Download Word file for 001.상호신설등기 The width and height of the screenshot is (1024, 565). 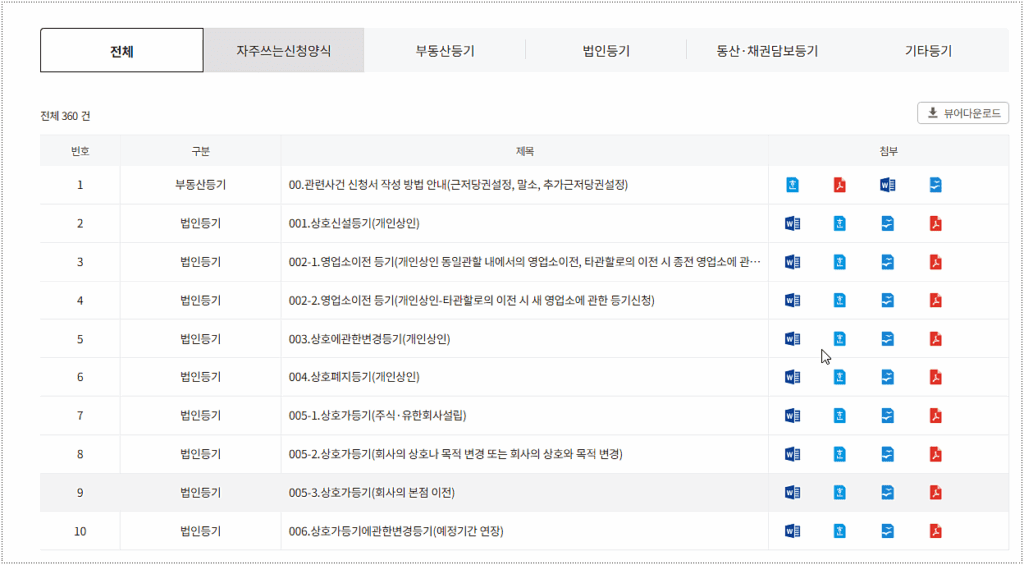point(792,224)
